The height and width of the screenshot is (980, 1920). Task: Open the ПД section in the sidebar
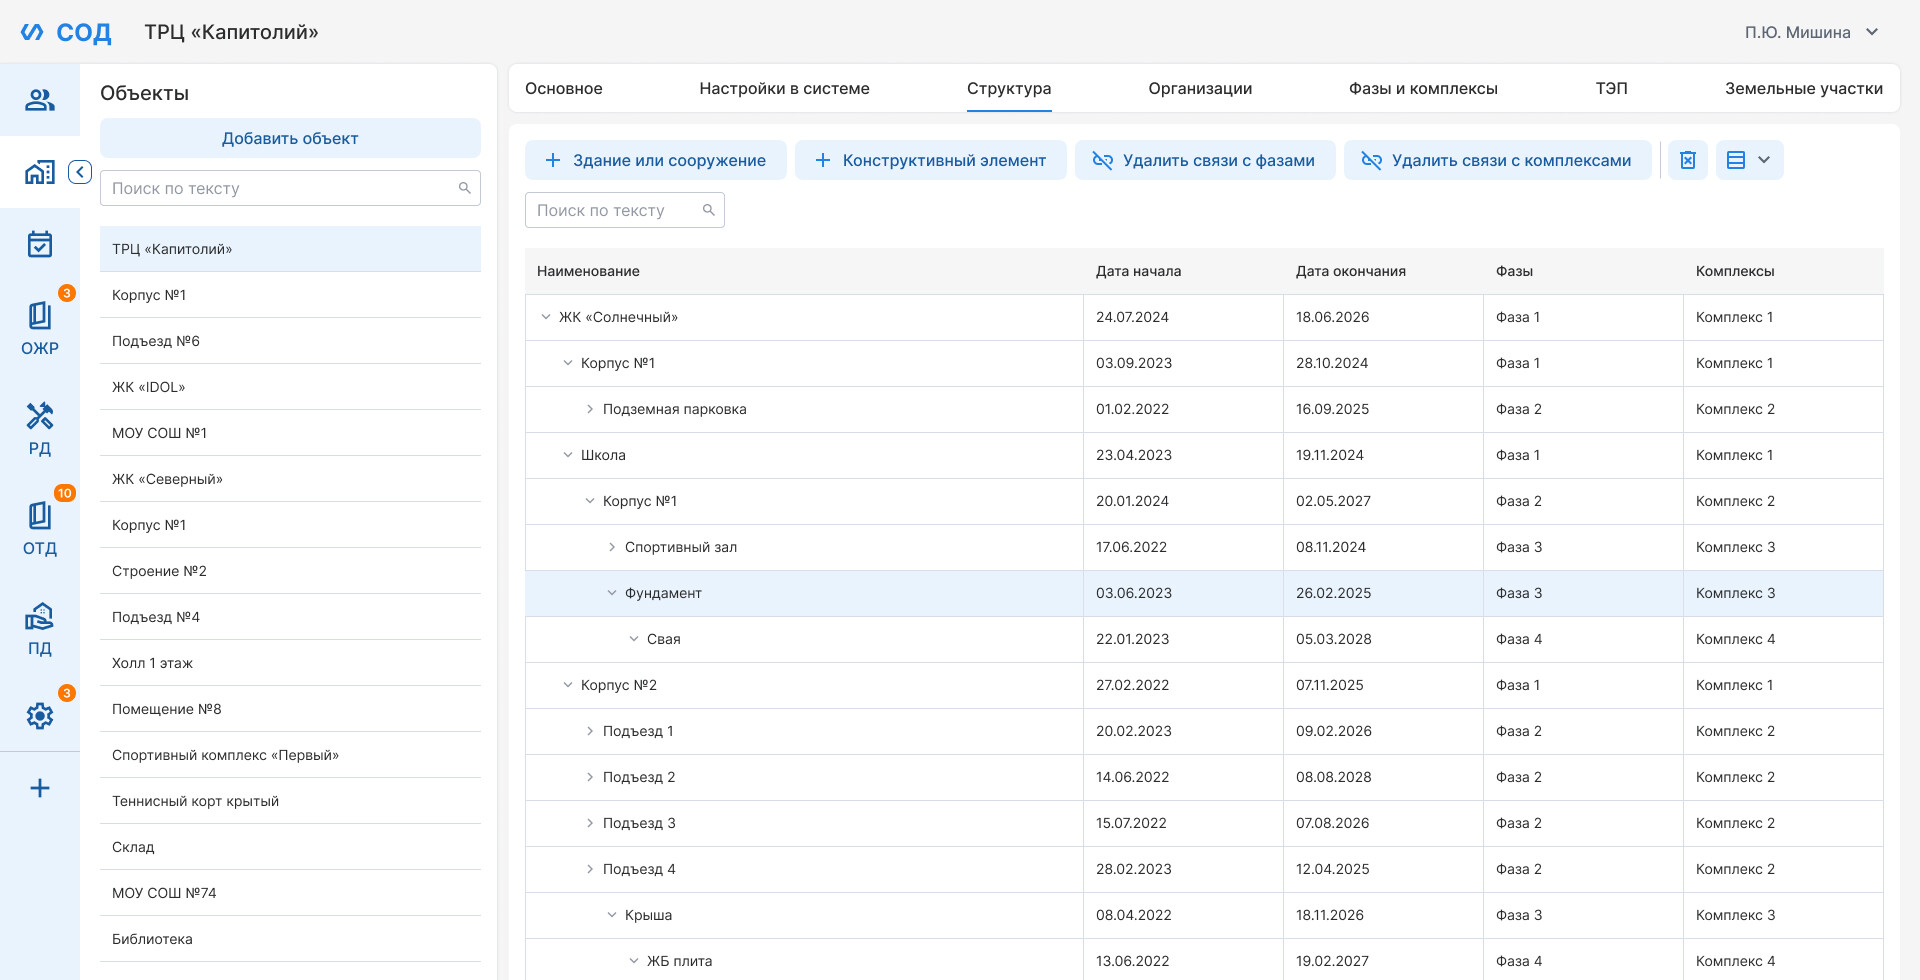coord(40,628)
